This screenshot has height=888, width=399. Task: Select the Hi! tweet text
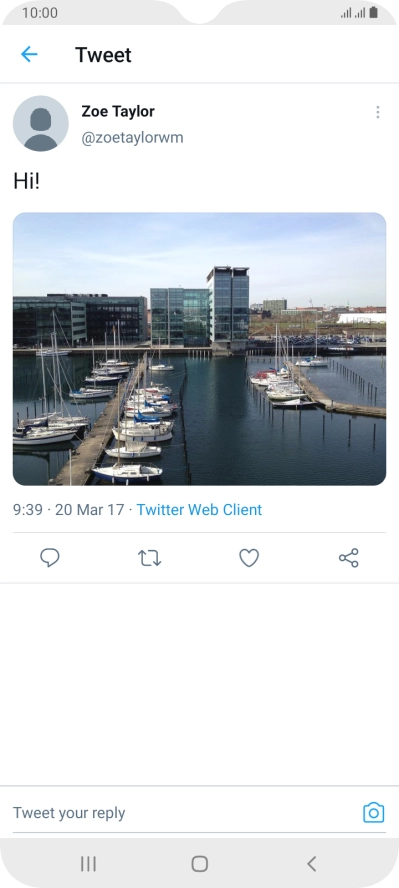(26, 181)
